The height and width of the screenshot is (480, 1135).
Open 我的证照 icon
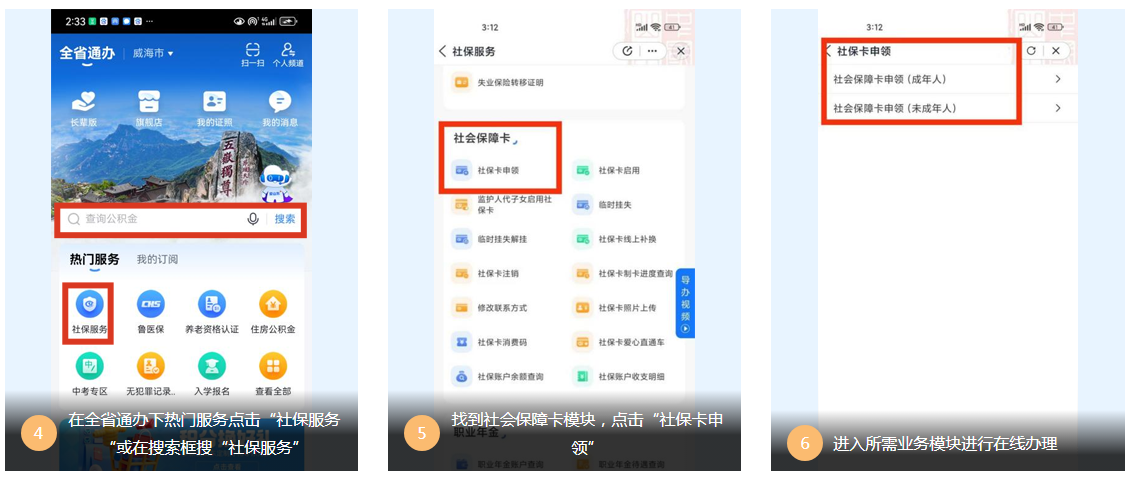pyautogui.click(x=214, y=102)
